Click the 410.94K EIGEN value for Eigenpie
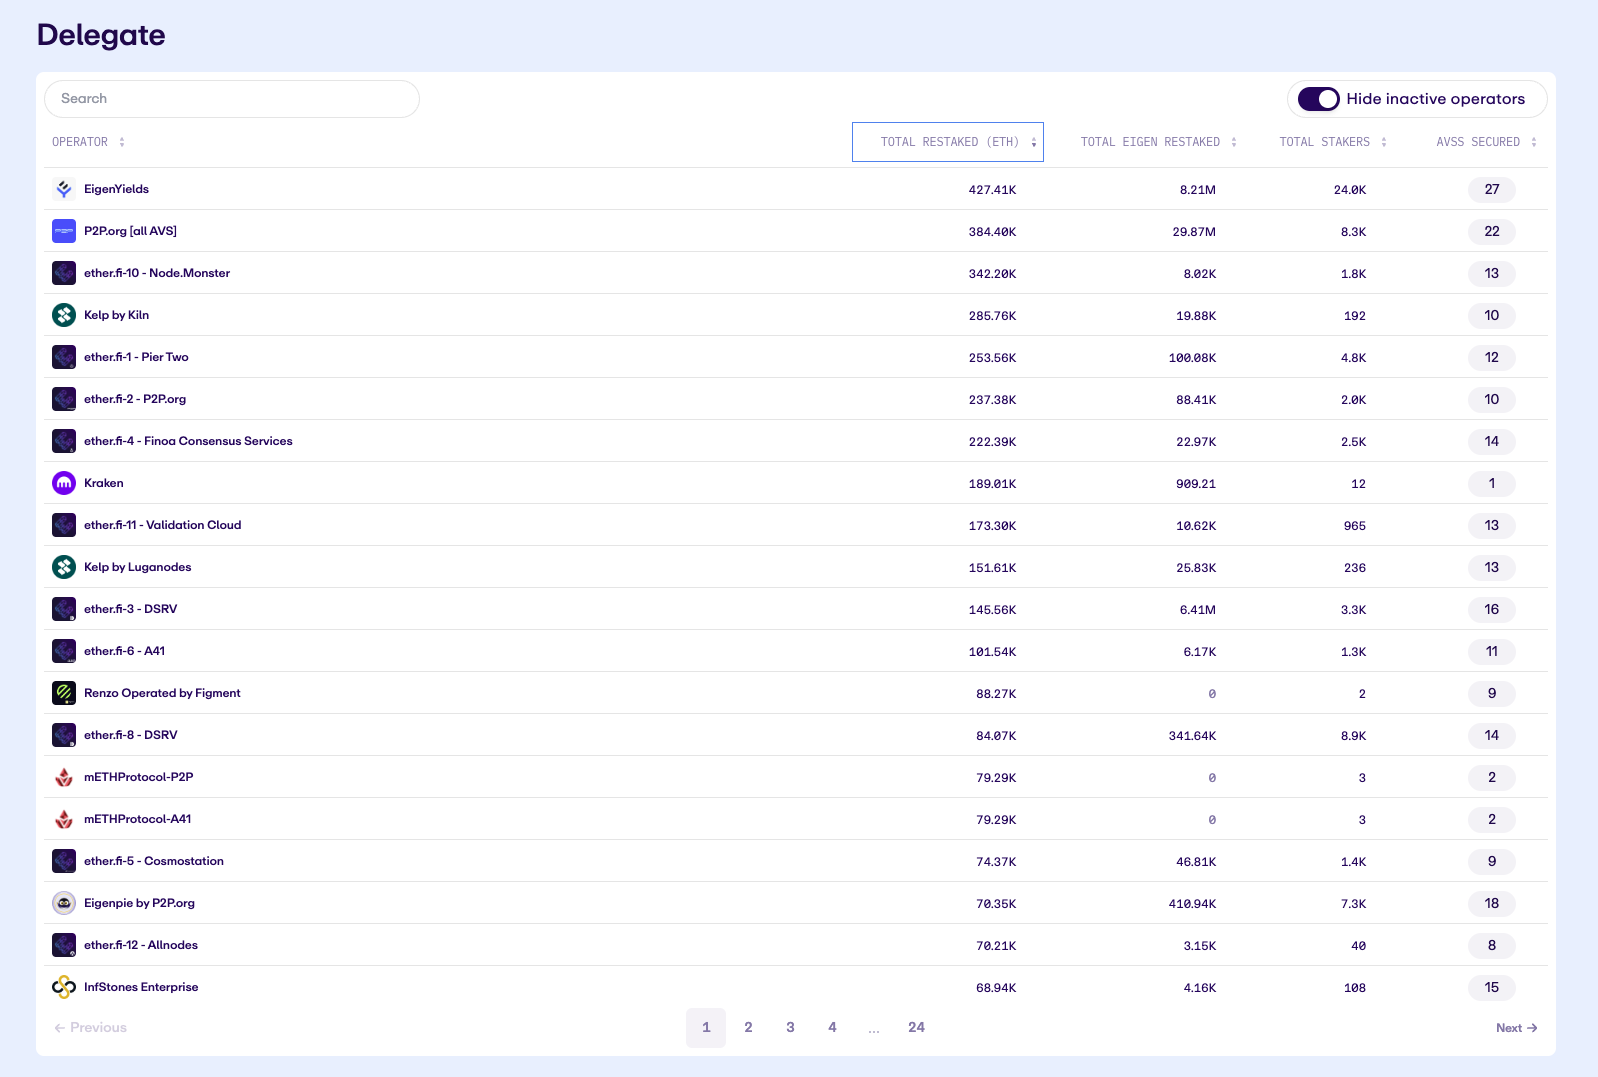Viewport: 1598px width, 1077px height. [1192, 904]
